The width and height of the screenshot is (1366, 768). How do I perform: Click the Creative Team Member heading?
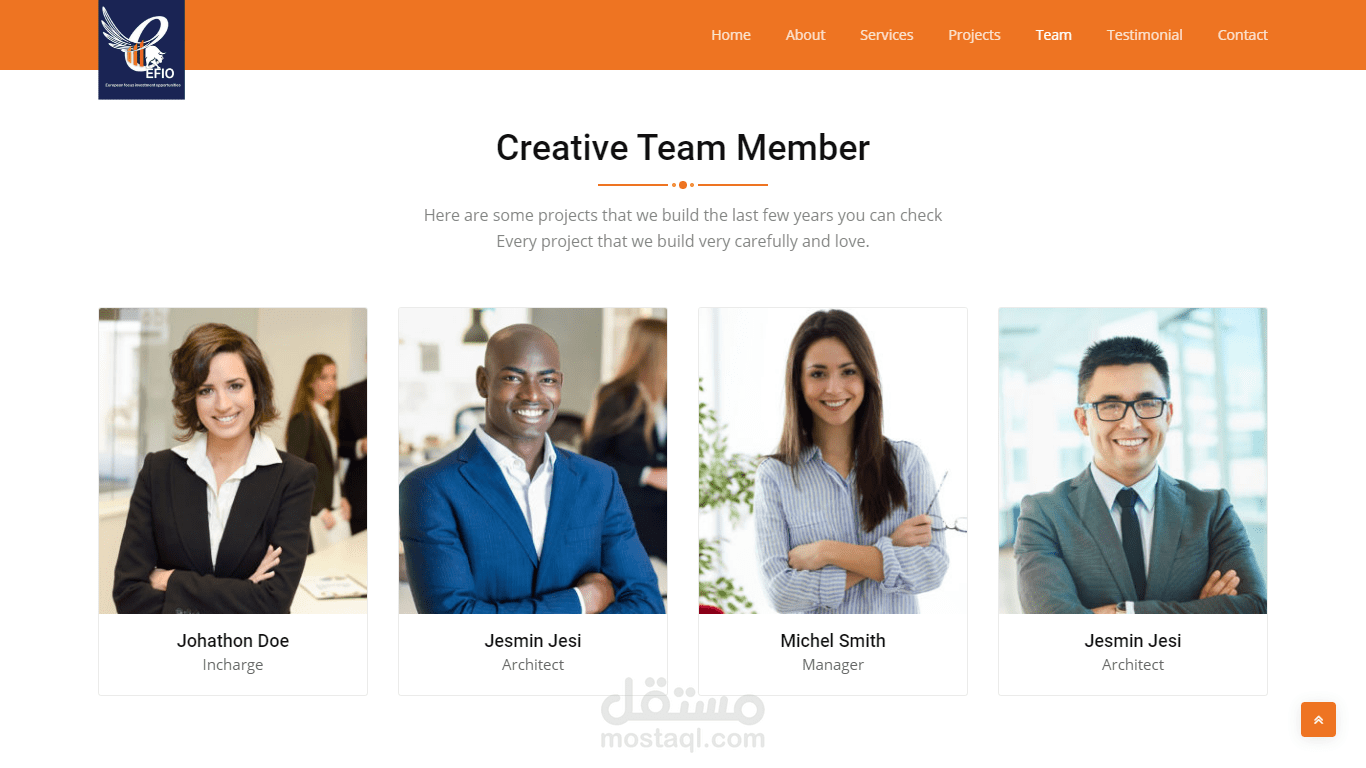point(683,148)
